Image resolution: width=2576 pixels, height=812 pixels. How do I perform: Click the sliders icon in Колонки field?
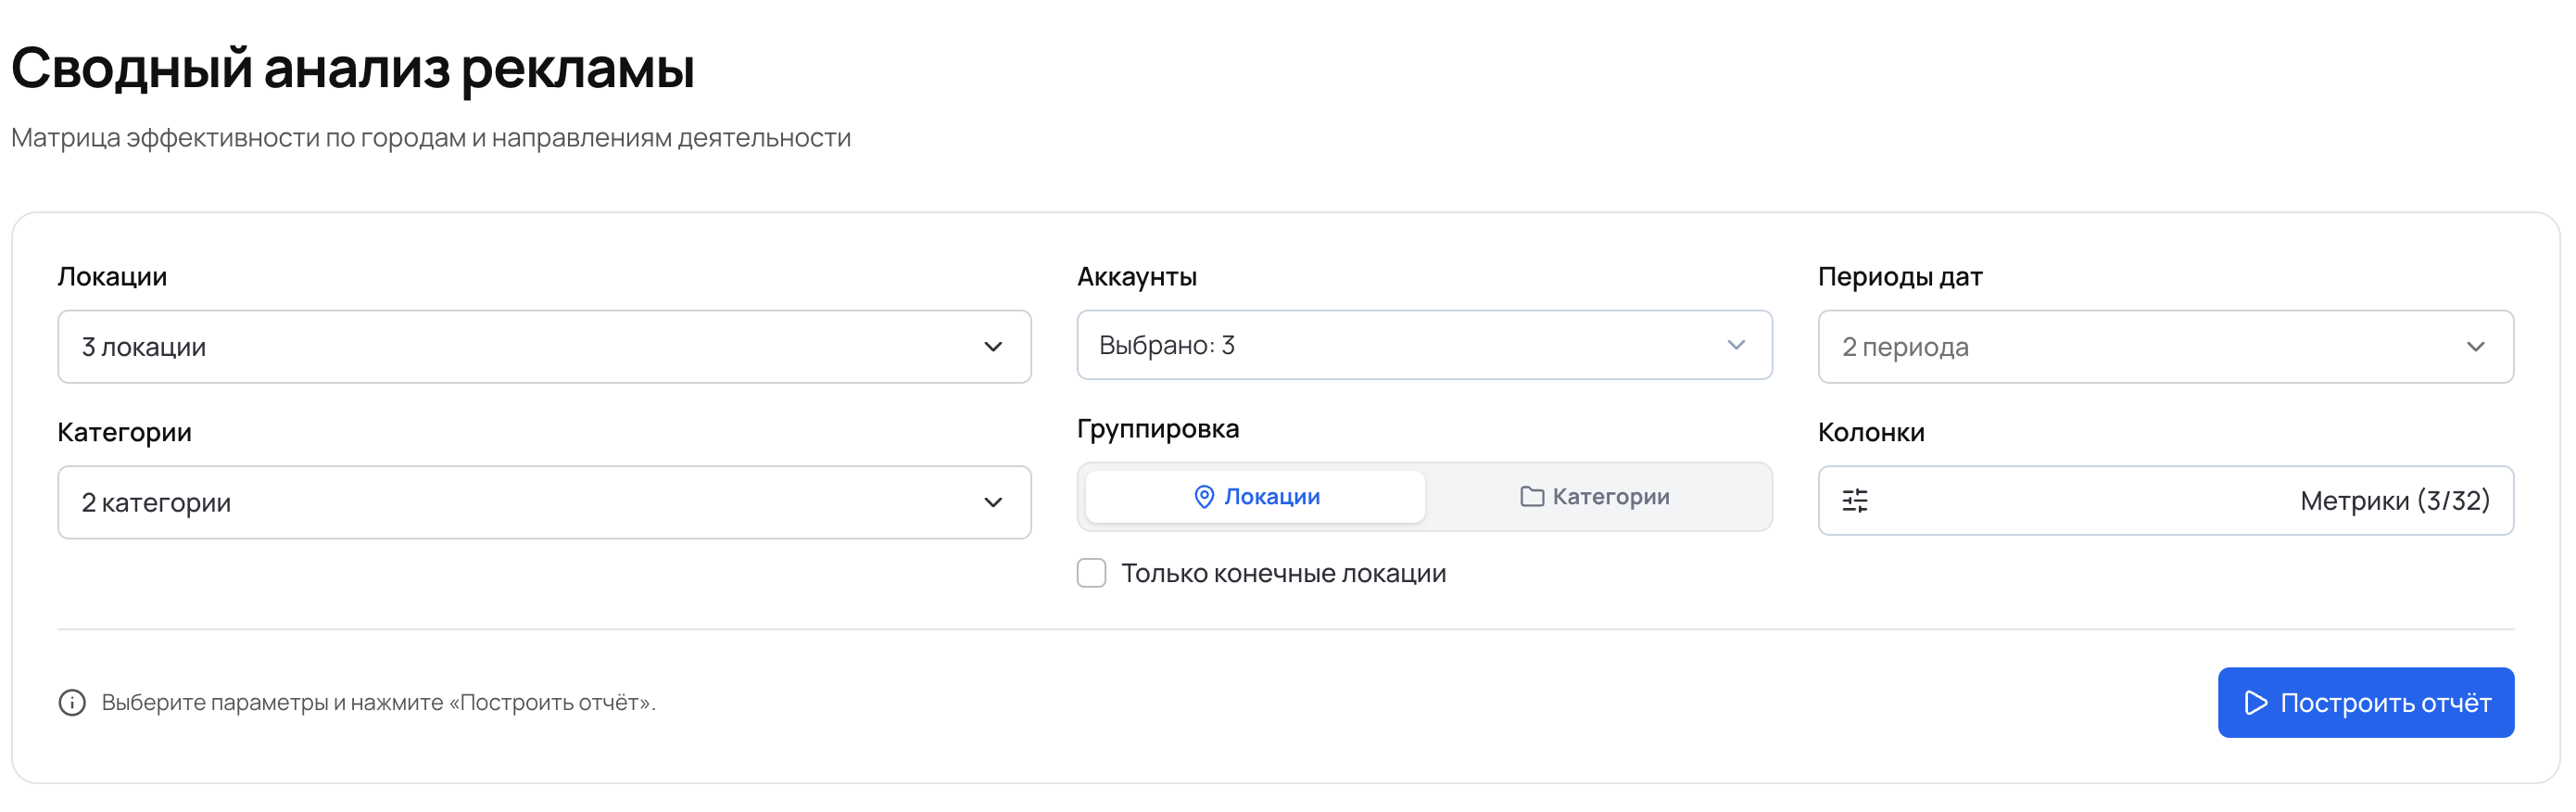[1855, 500]
